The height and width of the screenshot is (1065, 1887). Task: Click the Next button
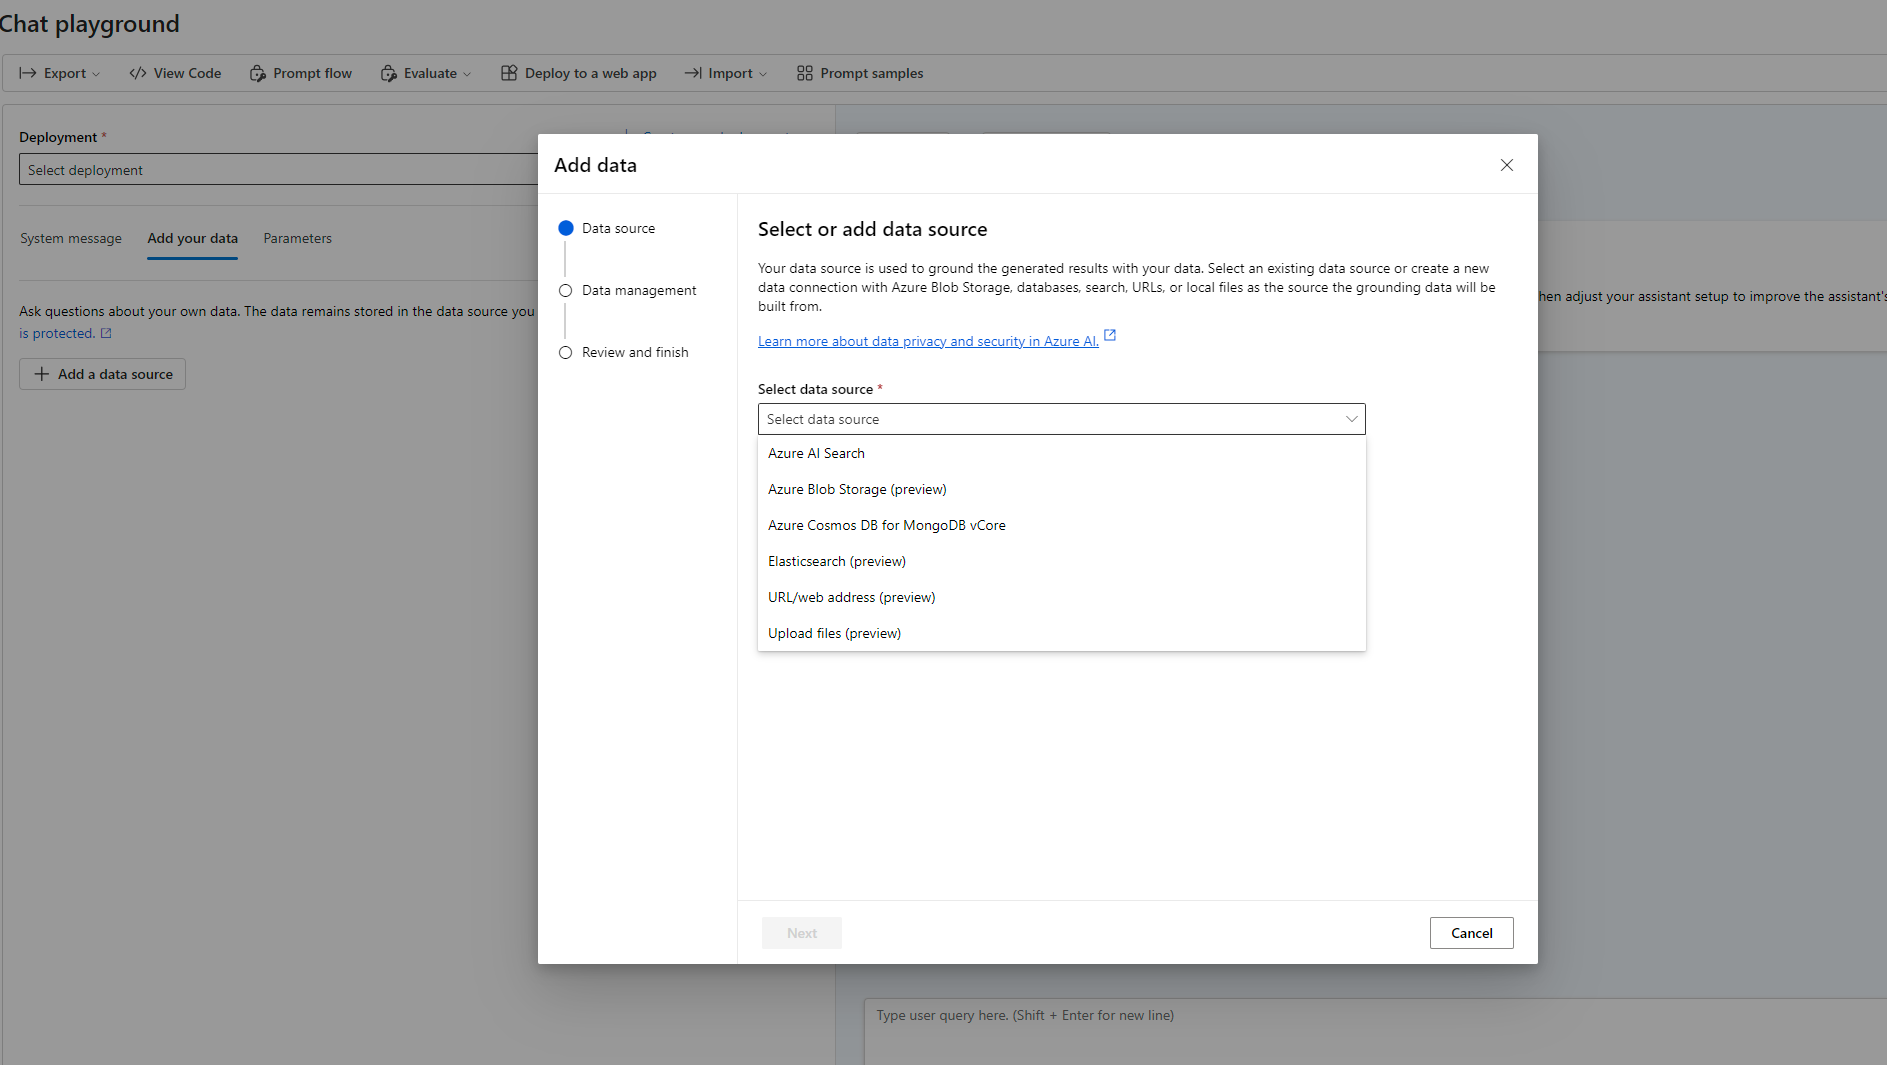click(x=801, y=933)
